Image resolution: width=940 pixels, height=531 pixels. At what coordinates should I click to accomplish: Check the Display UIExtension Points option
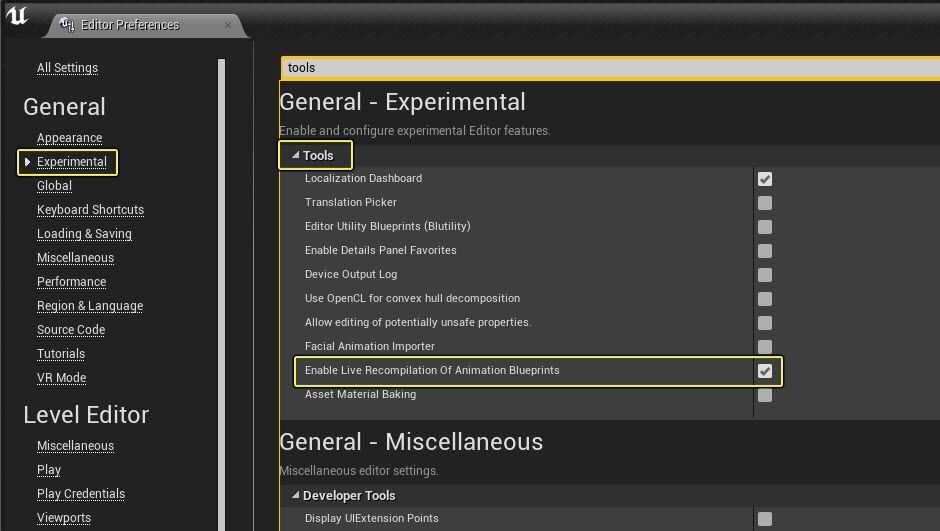(x=765, y=519)
